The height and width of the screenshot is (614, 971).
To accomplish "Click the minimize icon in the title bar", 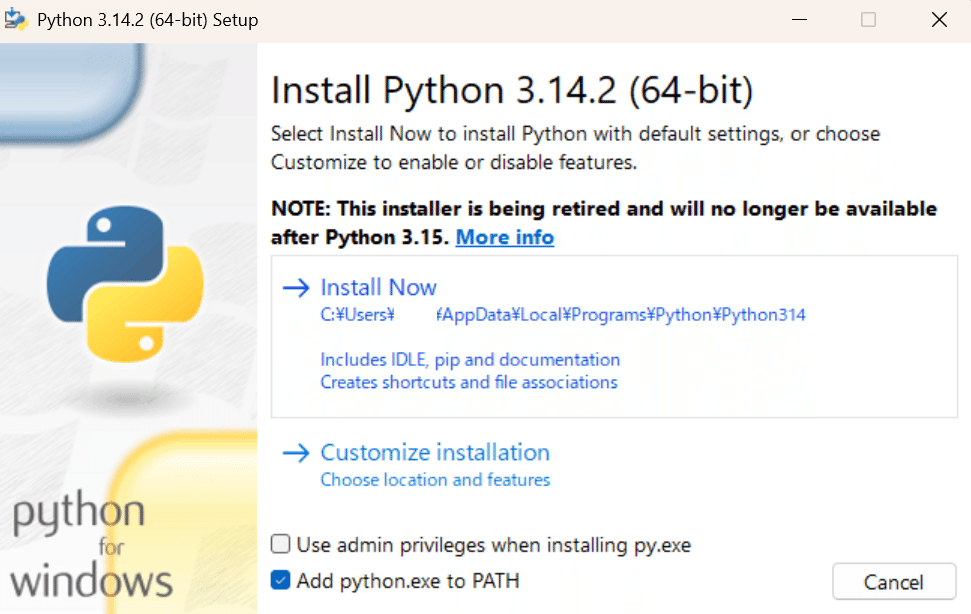I will point(799,19).
